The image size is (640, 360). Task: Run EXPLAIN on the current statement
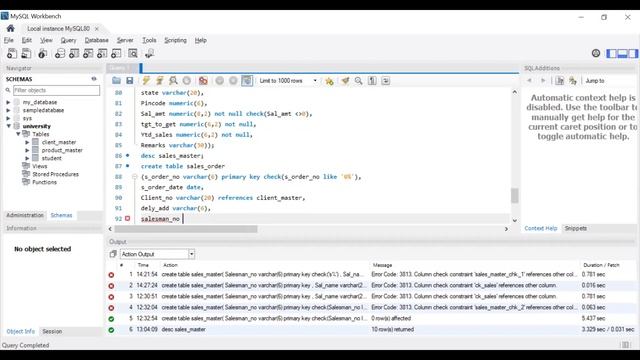[173, 81]
